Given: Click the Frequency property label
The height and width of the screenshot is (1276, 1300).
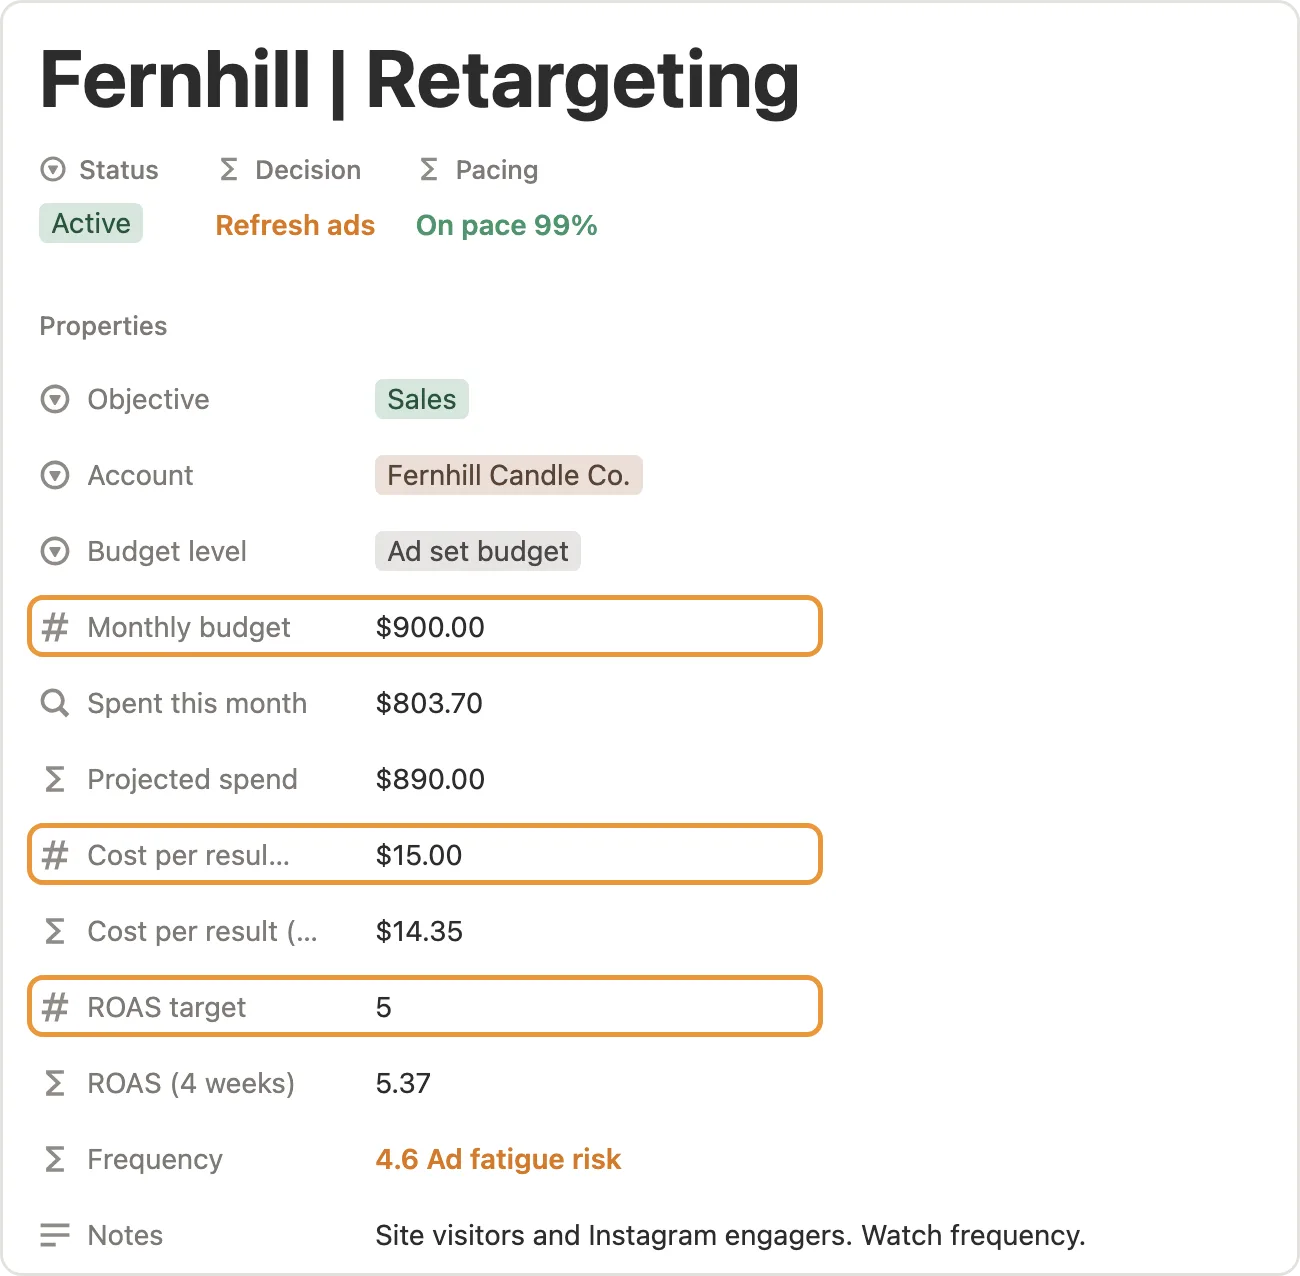Looking at the screenshot, I should (x=155, y=1160).
